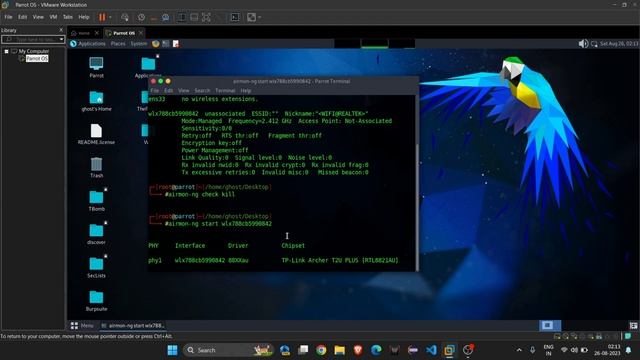Open the Parrot Menu button in bottom panel

[82, 325]
